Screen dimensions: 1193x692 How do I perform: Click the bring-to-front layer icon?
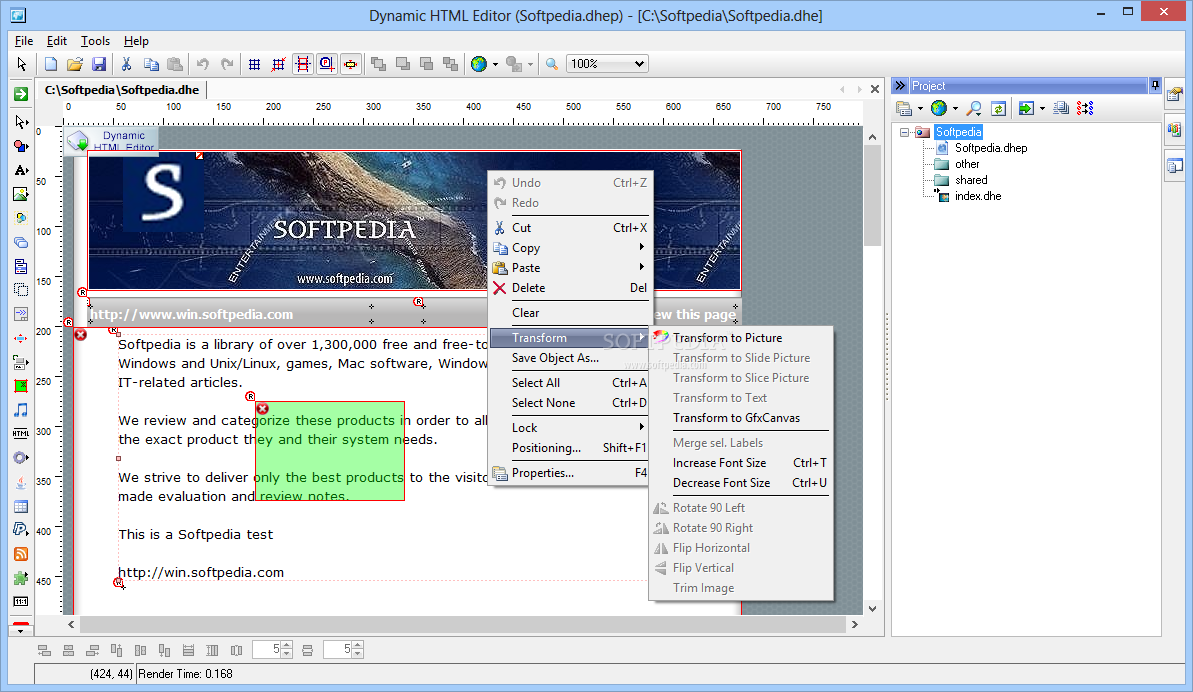(378, 65)
